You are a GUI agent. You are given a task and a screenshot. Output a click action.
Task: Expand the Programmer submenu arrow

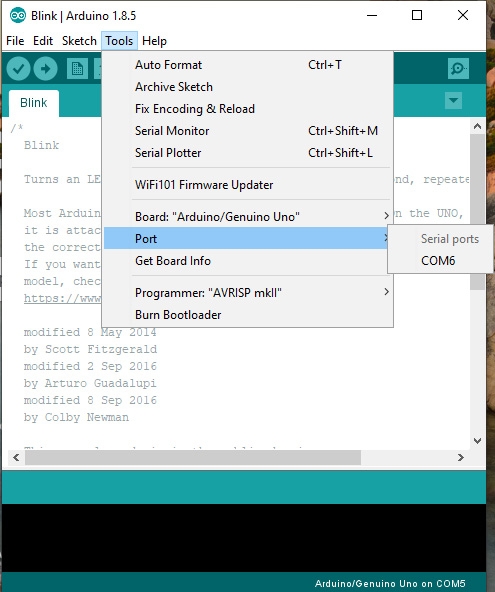tap(386, 291)
